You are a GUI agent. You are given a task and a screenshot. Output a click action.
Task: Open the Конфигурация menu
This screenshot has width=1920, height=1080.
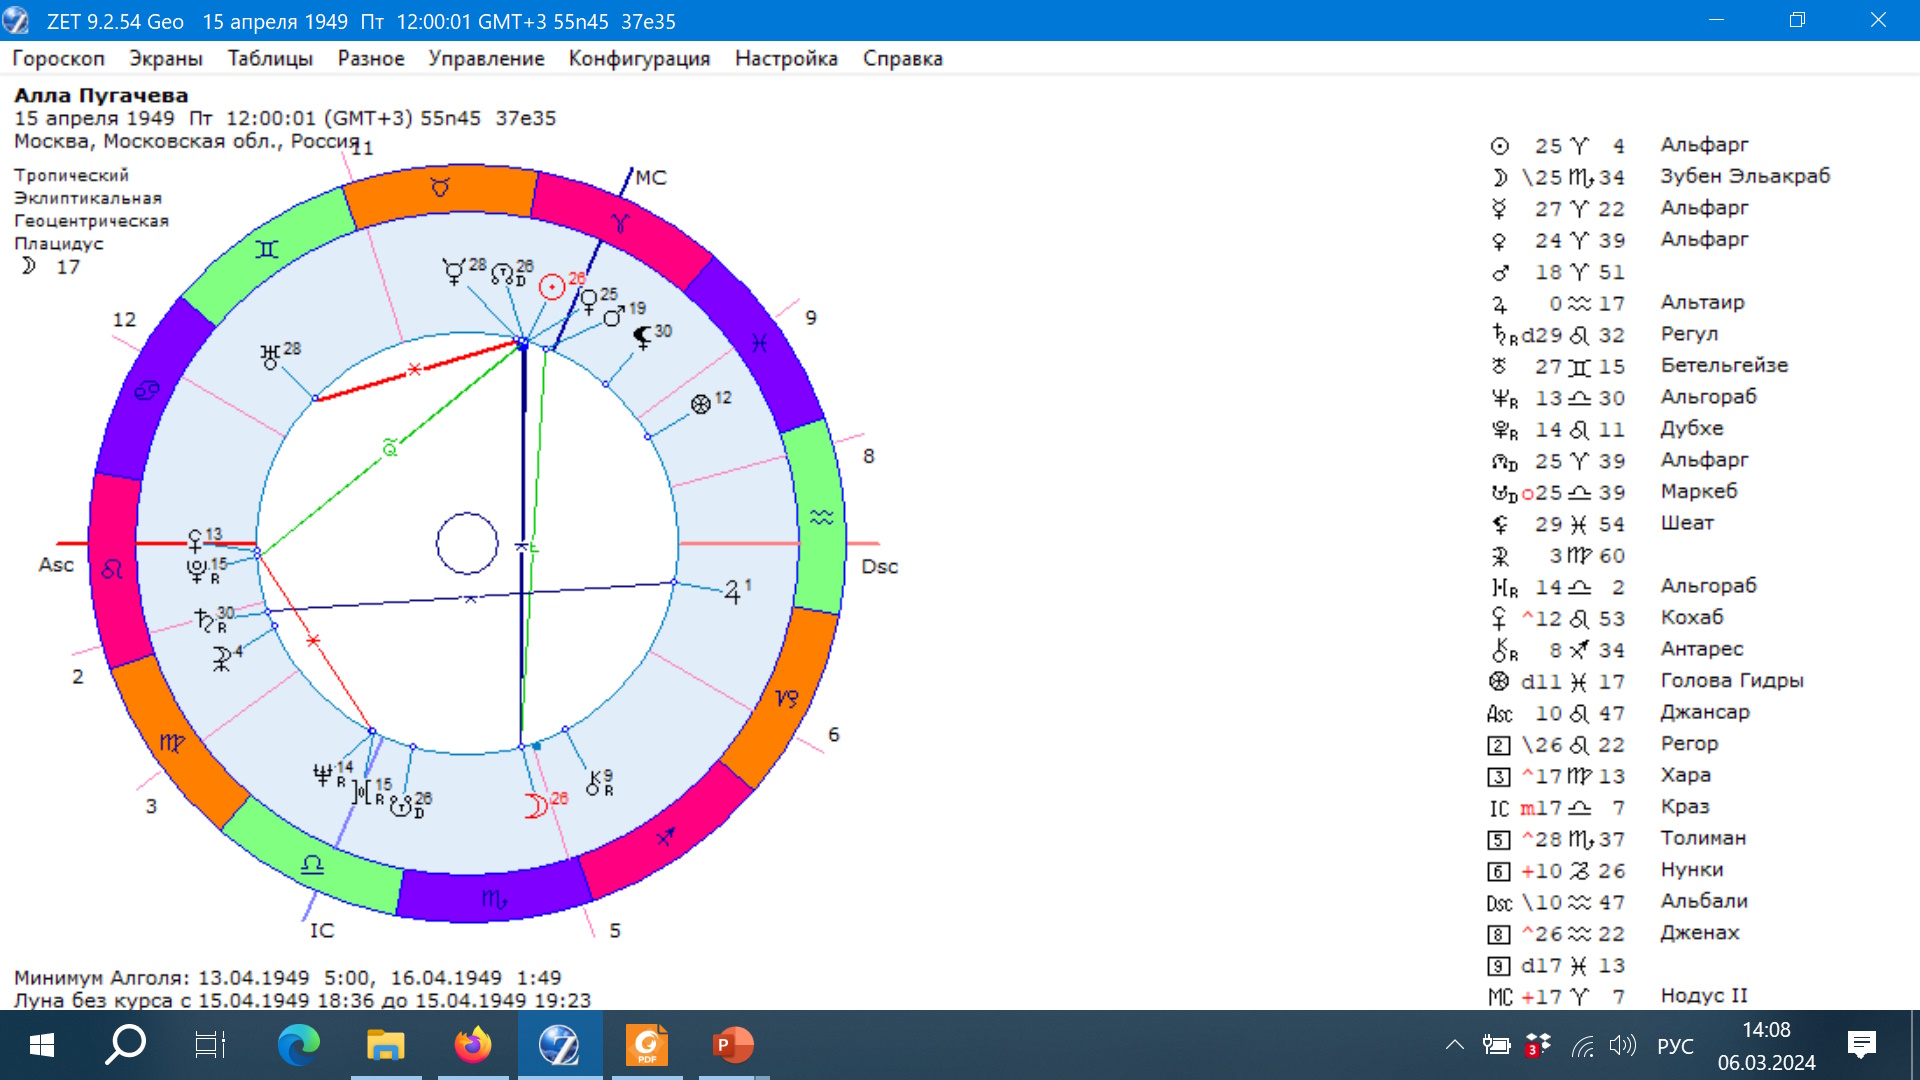(639, 58)
